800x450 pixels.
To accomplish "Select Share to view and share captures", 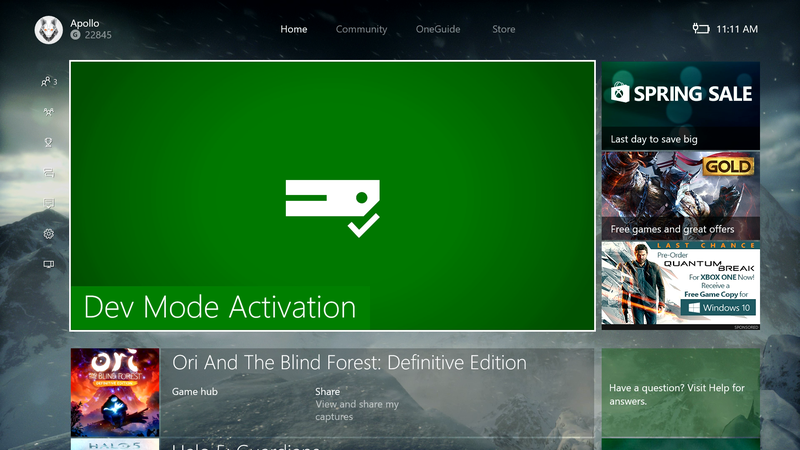I will (357, 403).
